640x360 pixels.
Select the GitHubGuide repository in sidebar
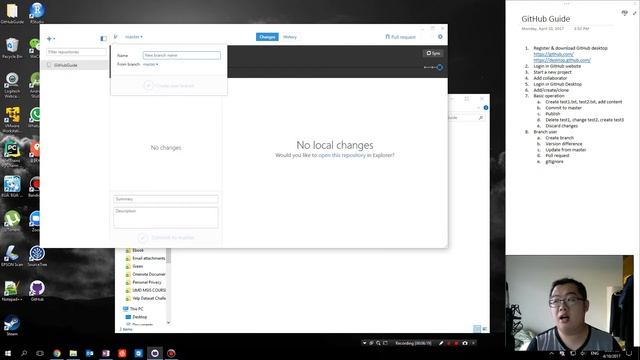click(x=74, y=65)
